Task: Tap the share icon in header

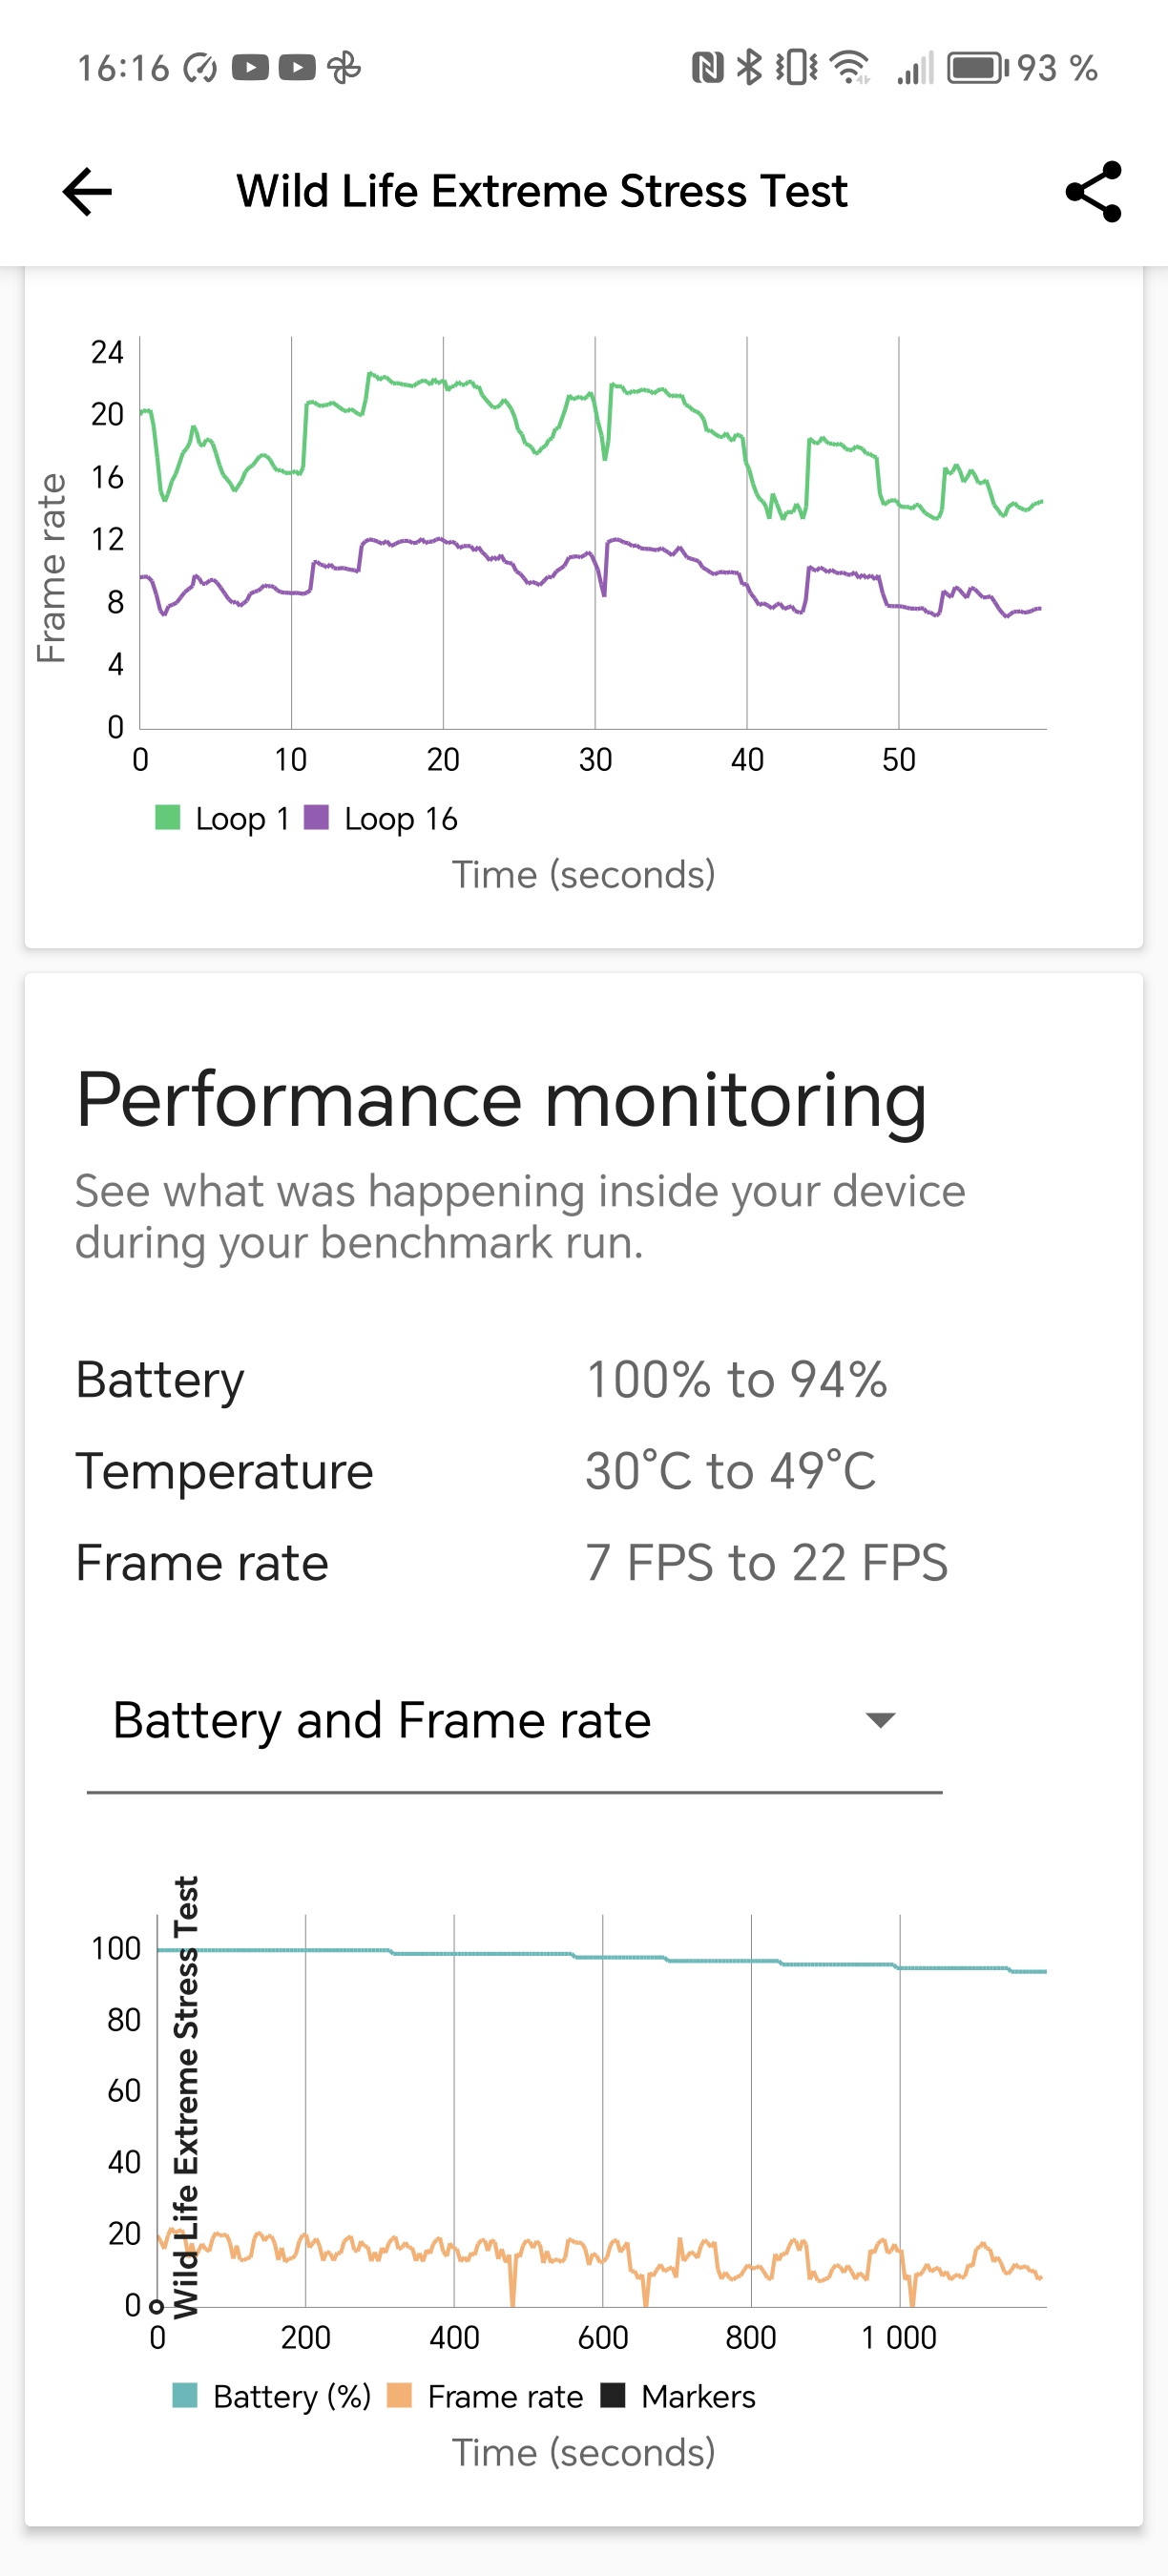Action: (x=1093, y=191)
